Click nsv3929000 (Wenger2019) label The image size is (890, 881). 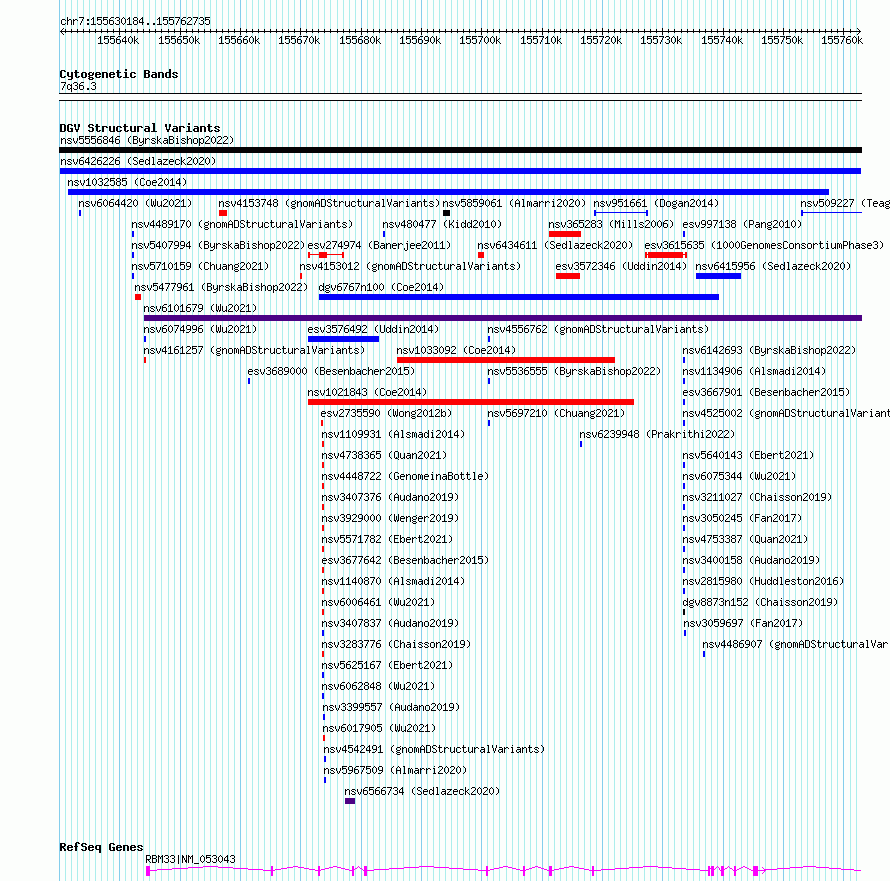(x=391, y=518)
